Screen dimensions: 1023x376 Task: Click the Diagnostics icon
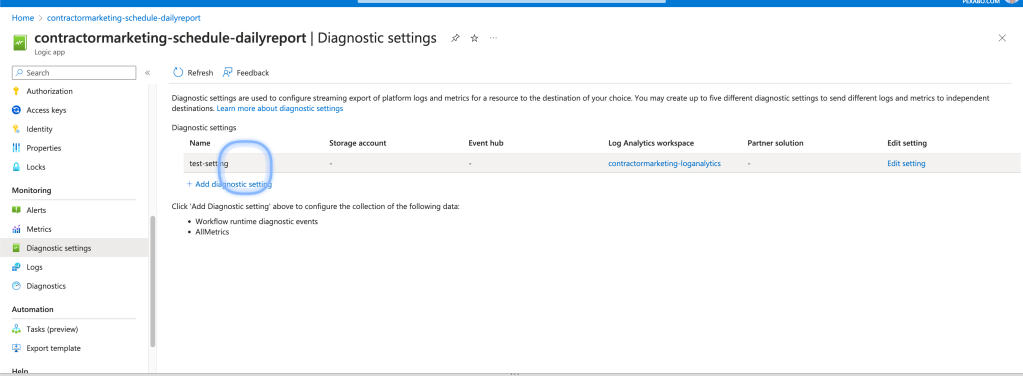pos(16,286)
